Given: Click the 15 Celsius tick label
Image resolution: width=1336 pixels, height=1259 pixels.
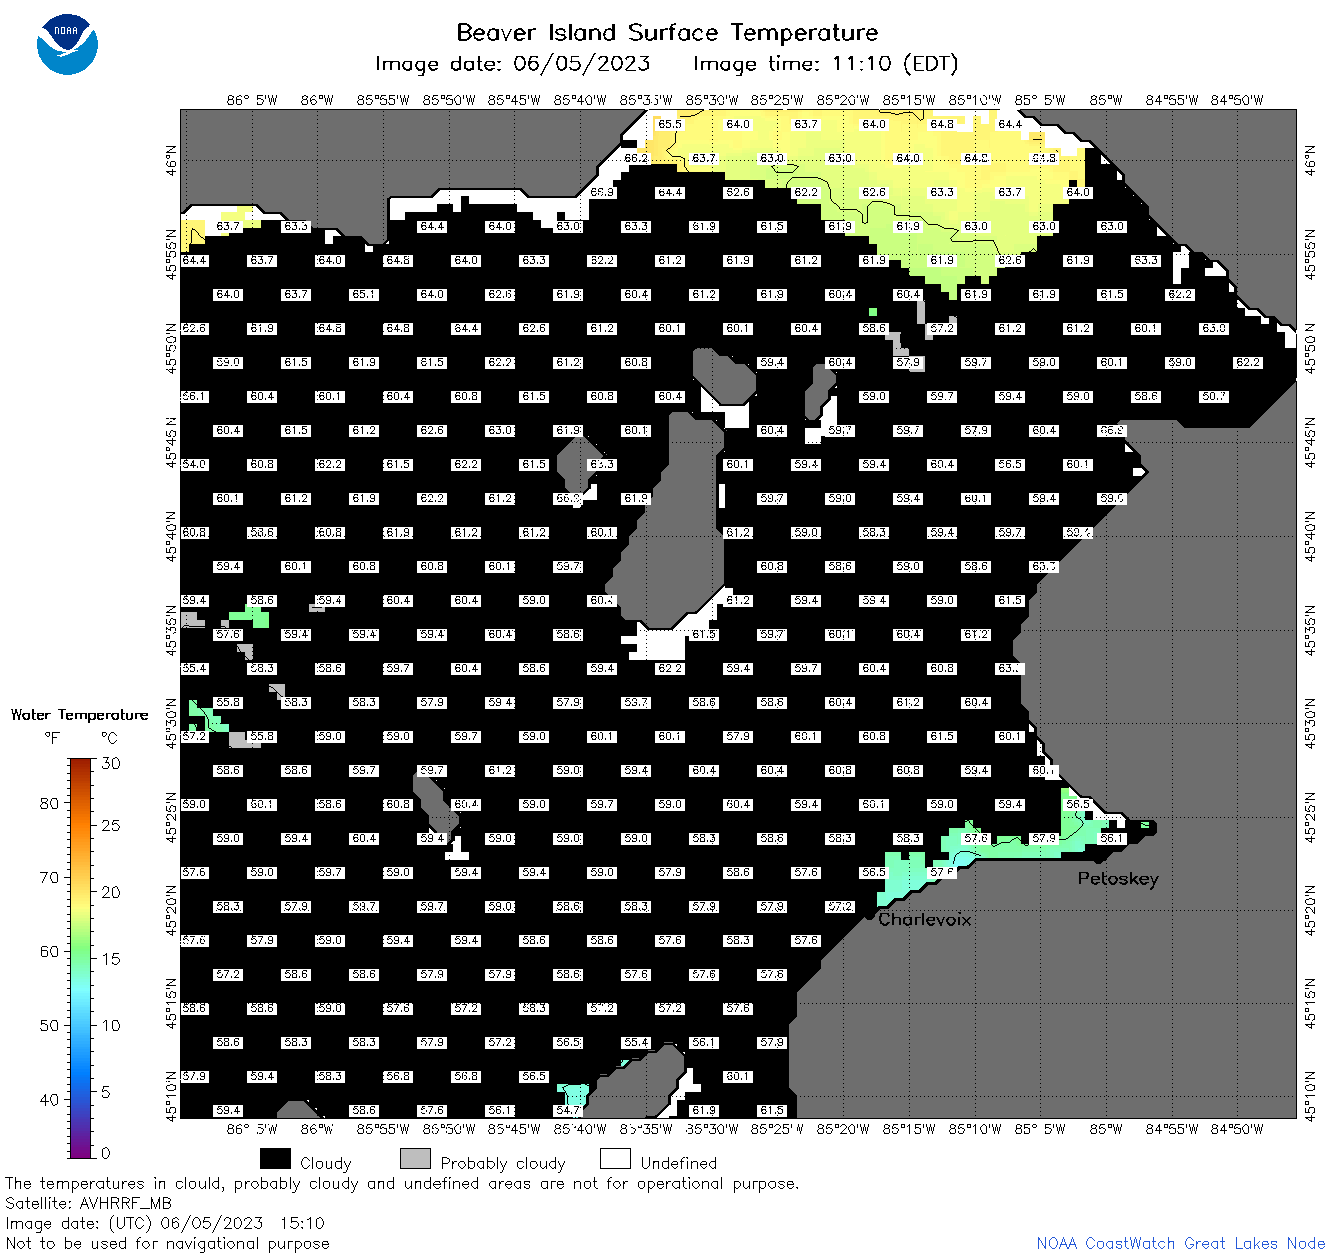Looking at the screenshot, I should pyautogui.click(x=111, y=958).
